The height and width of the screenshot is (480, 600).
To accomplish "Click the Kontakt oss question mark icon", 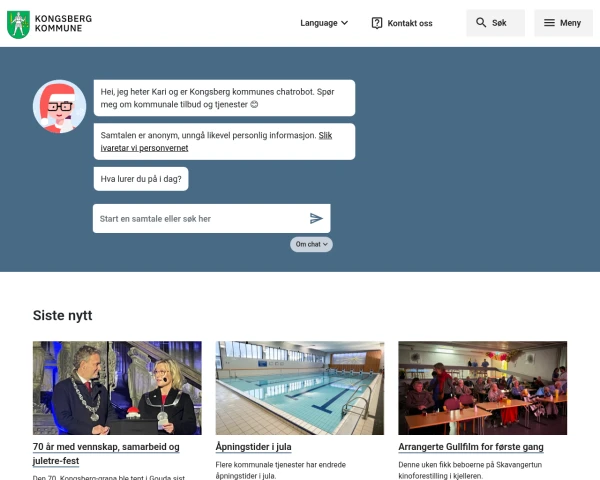I will (377, 23).
